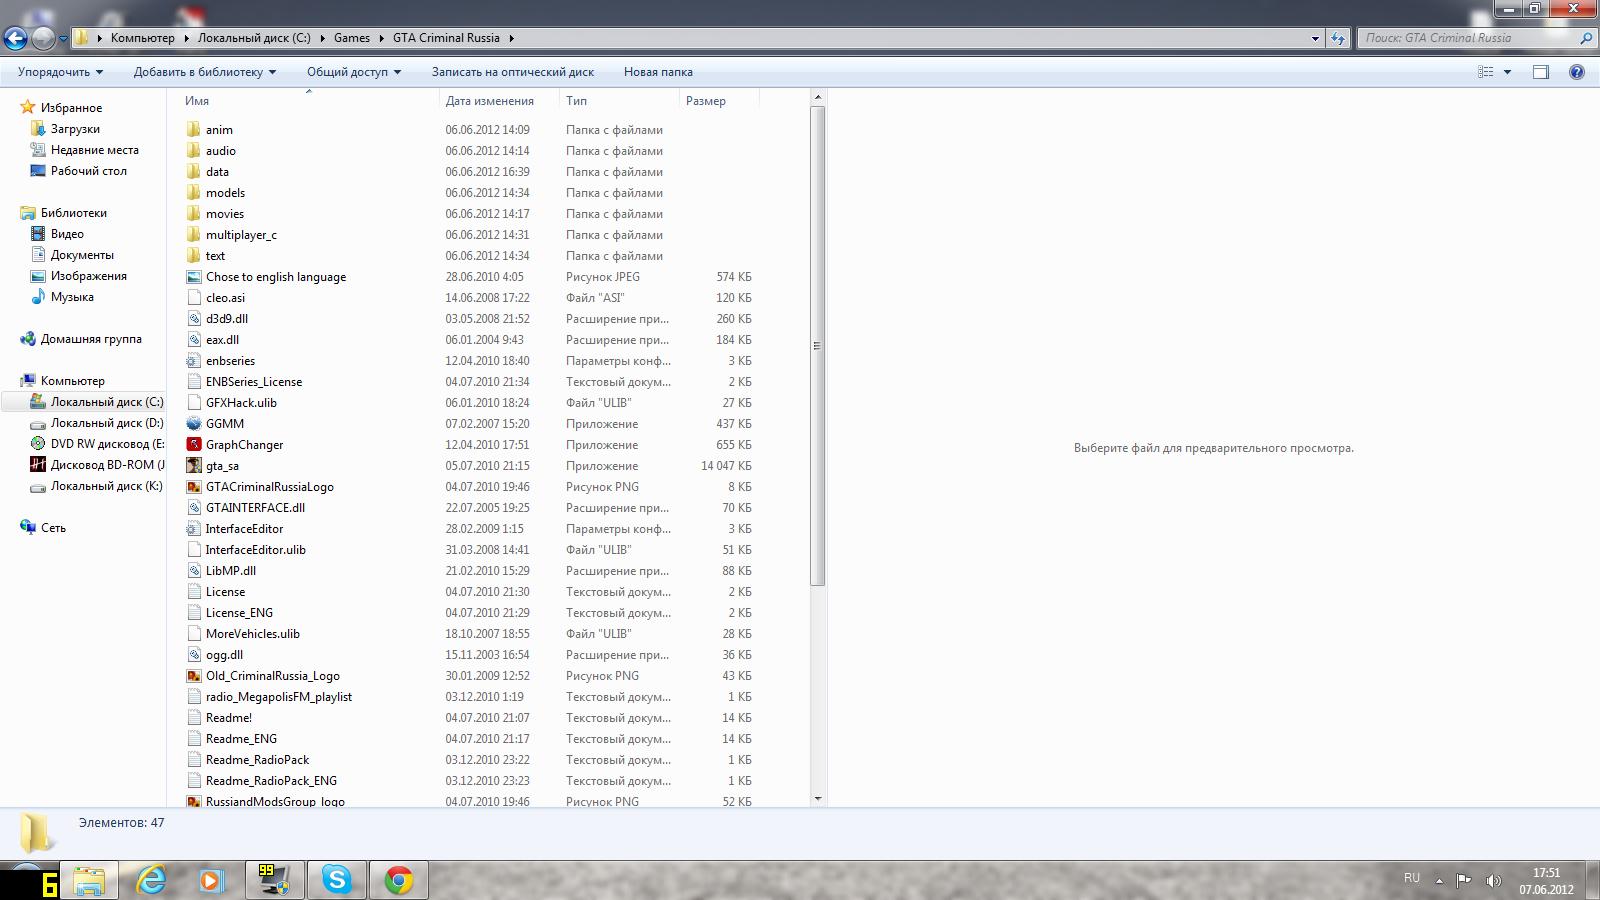The height and width of the screenshot is (900, 1600).
Task: Open the Help question mark icon
Action: 1577,72
